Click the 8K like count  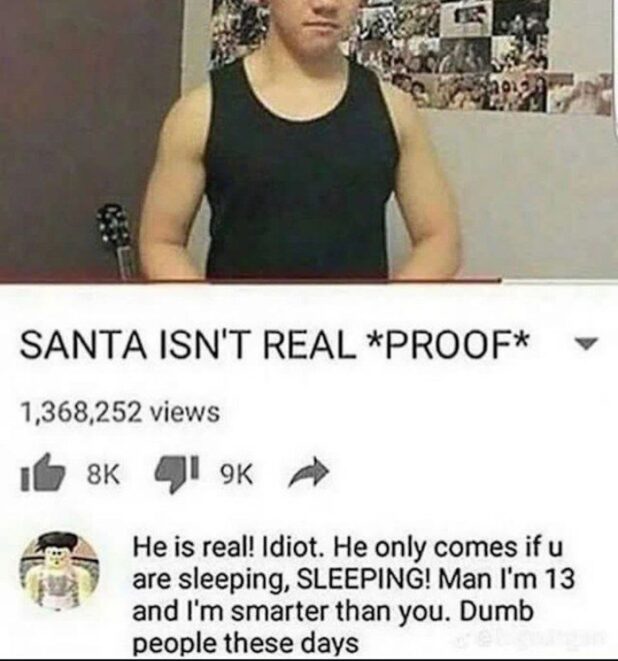click(103, 475)
